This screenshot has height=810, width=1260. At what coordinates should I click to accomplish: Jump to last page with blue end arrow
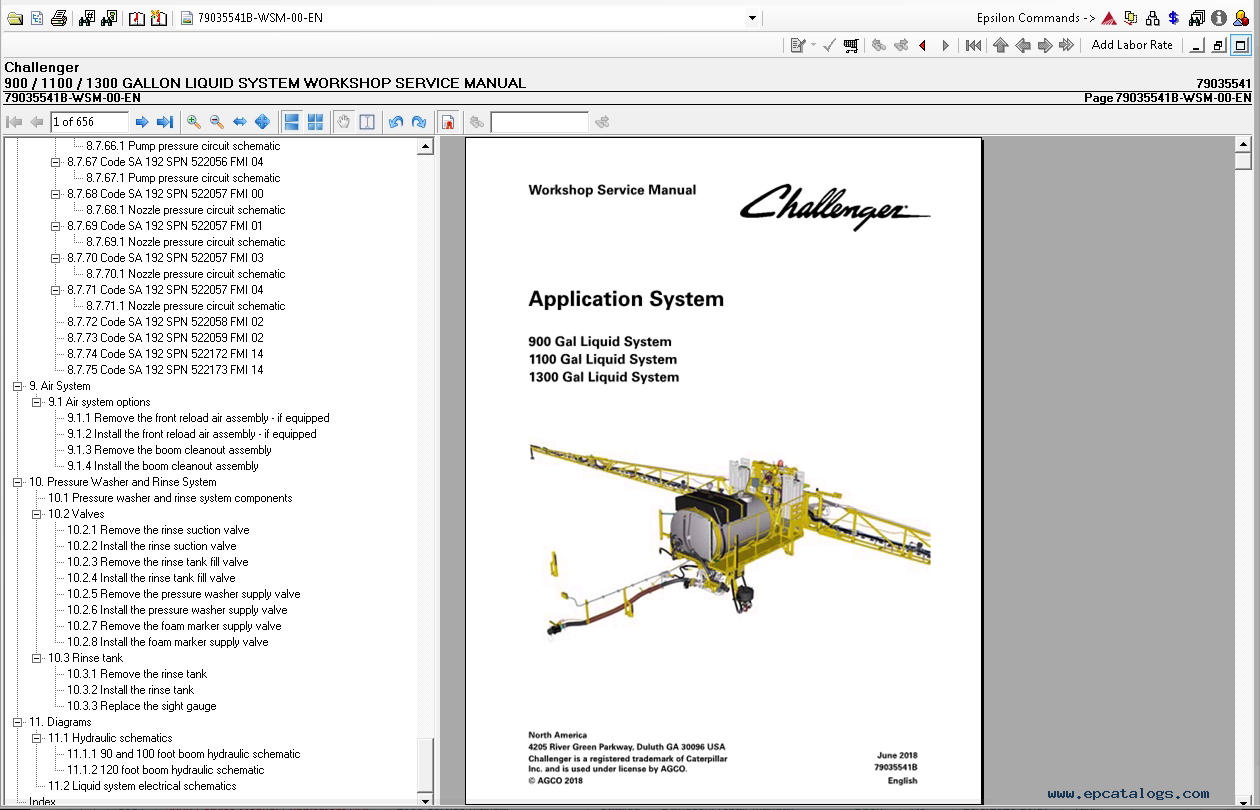(165, 122)
